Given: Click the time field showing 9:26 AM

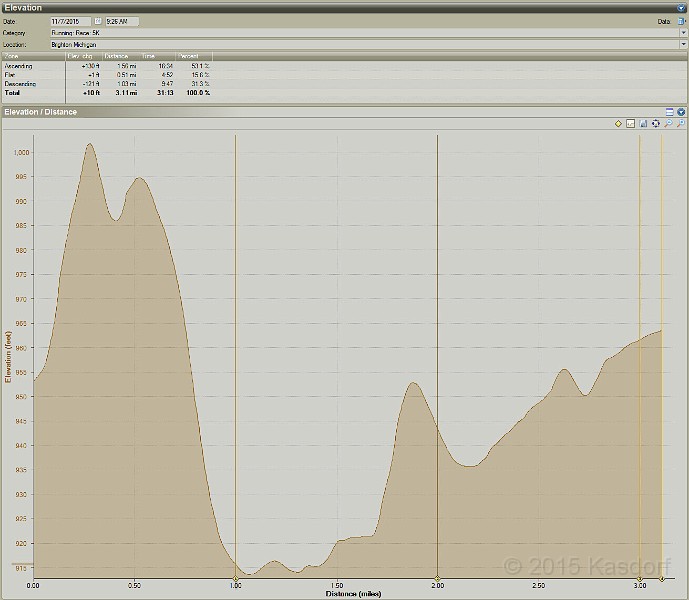Looking at the screenshot, I should (x=122, y=21).
